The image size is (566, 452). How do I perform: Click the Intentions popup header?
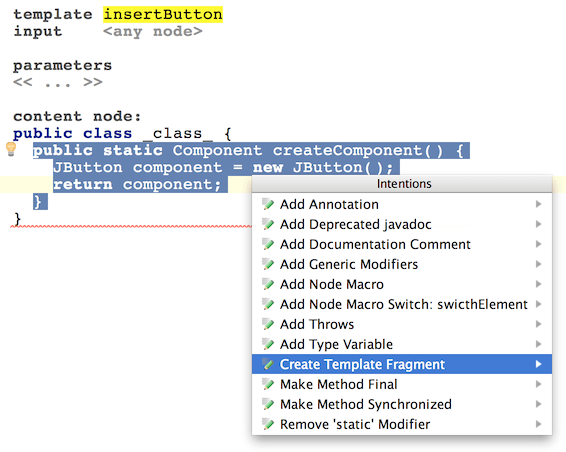click(402, 184)
